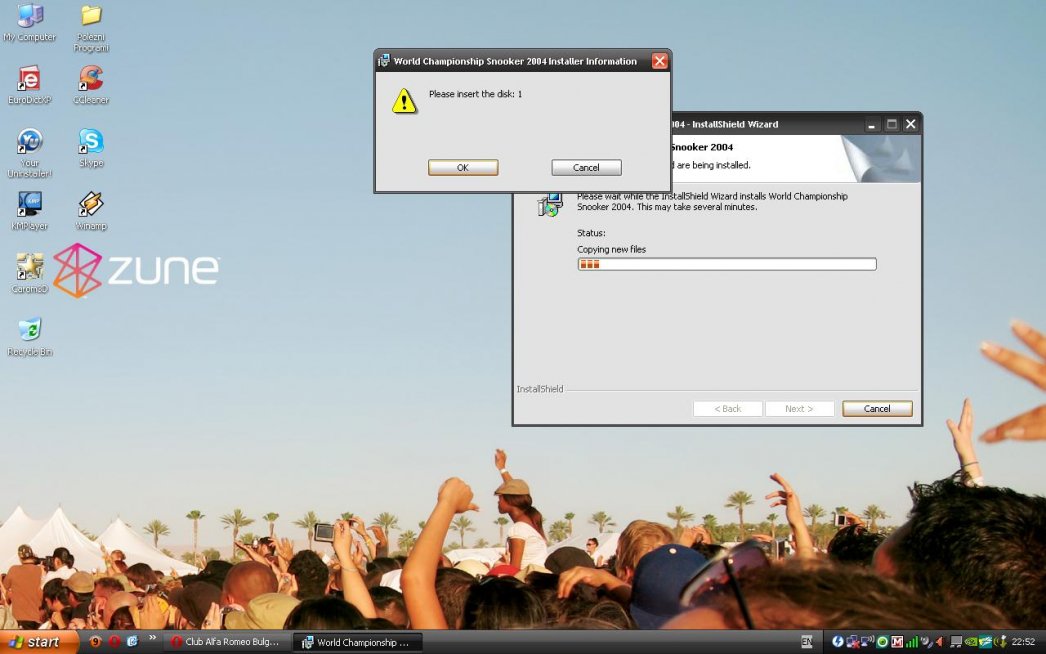Screen dimensions: 1046x654
Task: Close the Installer Information dialog
Action: pos(659,61)
